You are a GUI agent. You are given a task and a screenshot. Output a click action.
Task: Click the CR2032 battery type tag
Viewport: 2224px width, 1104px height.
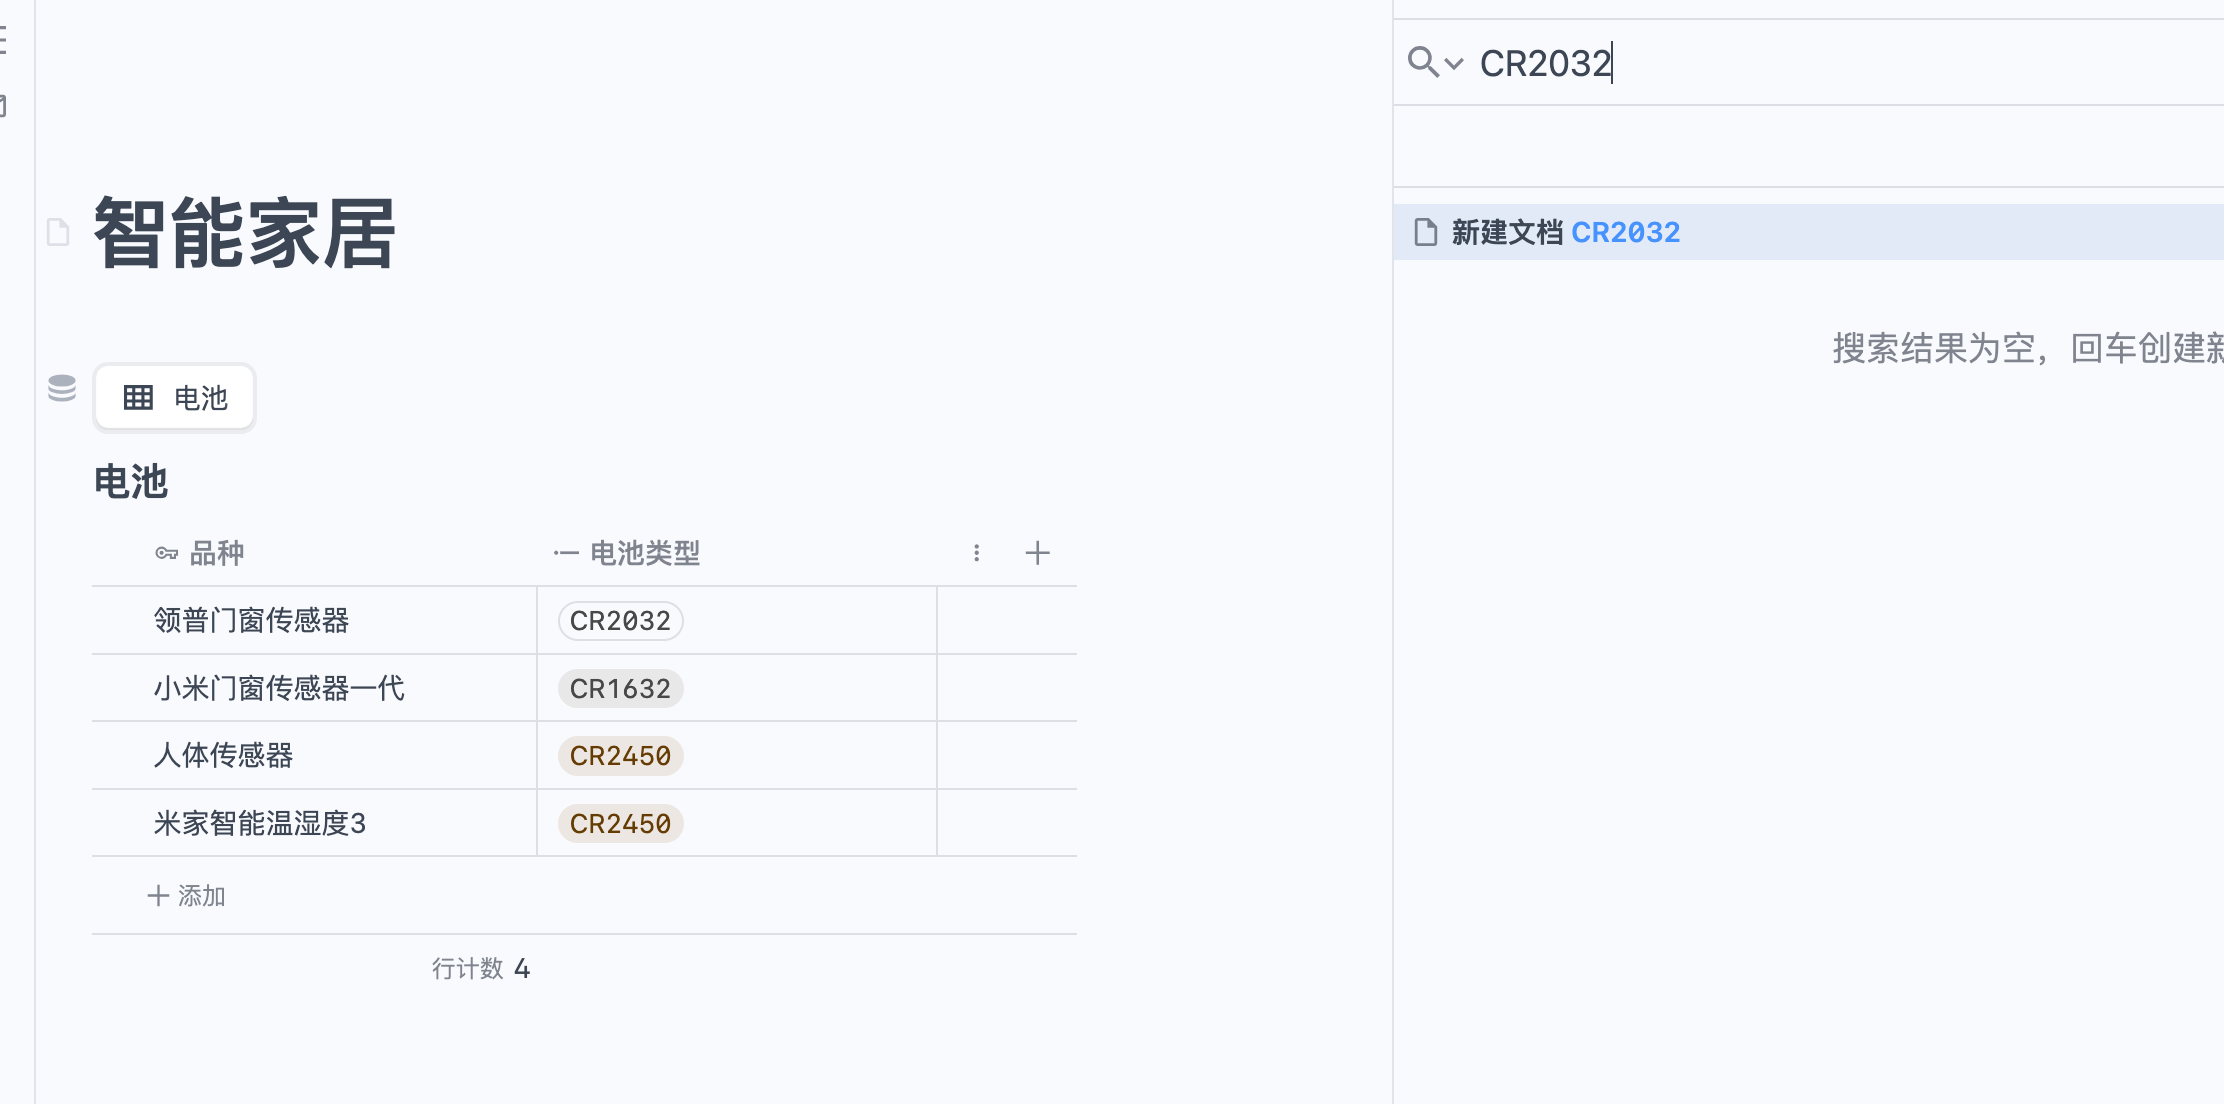(620, 621)
